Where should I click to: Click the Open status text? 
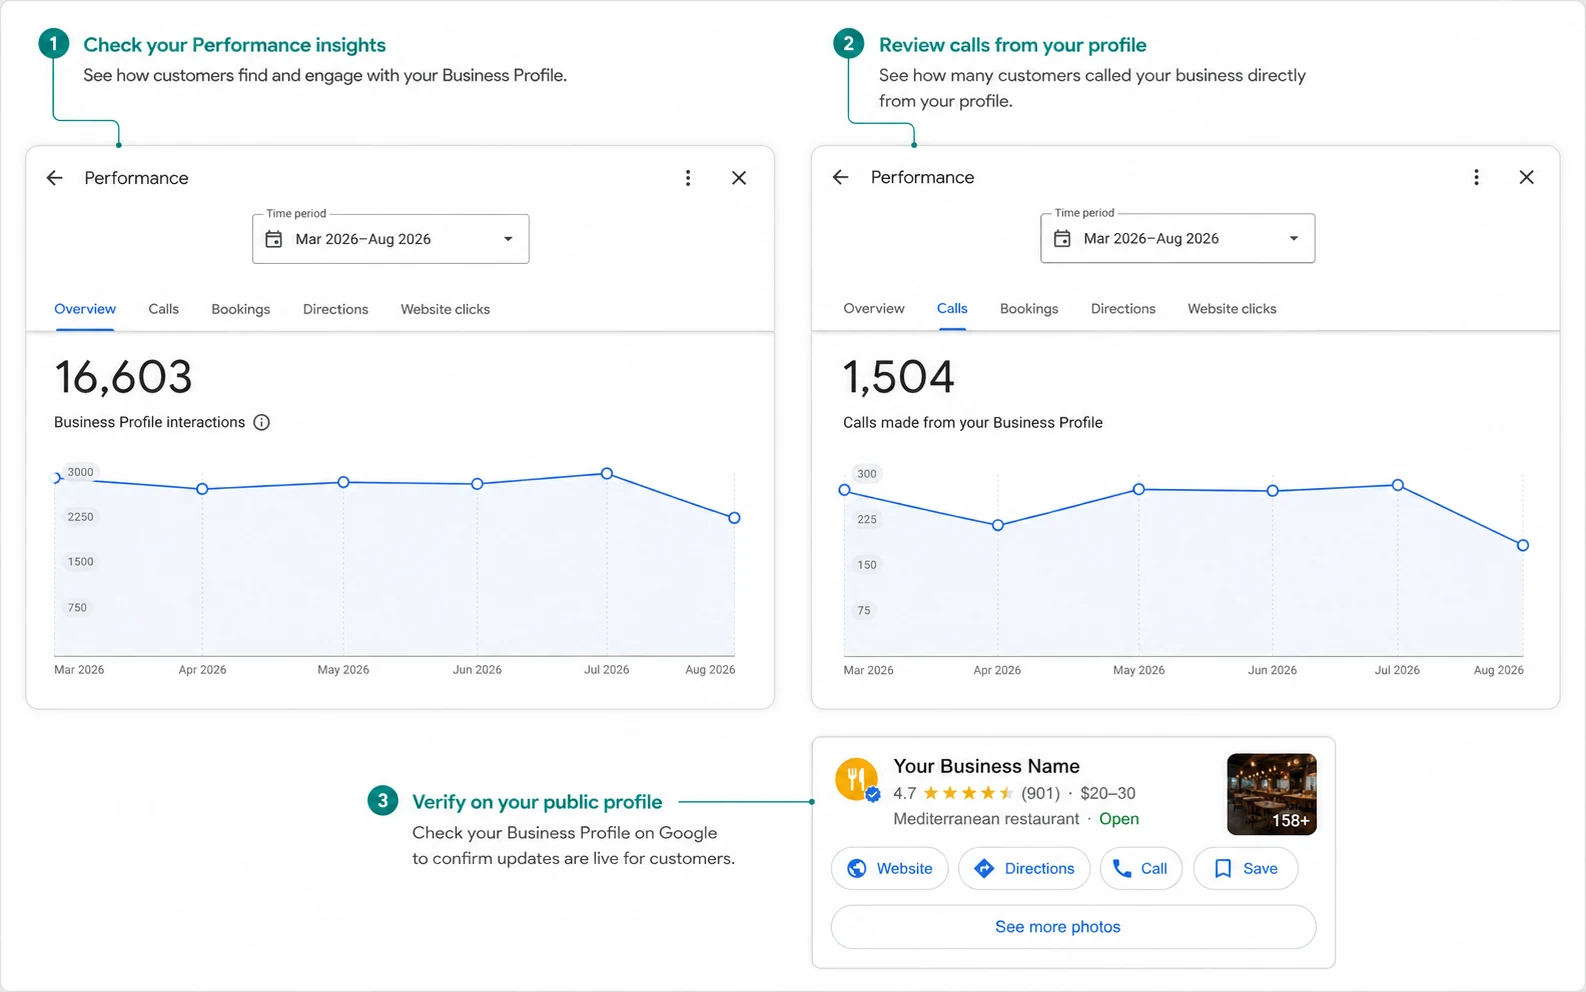1119,819
